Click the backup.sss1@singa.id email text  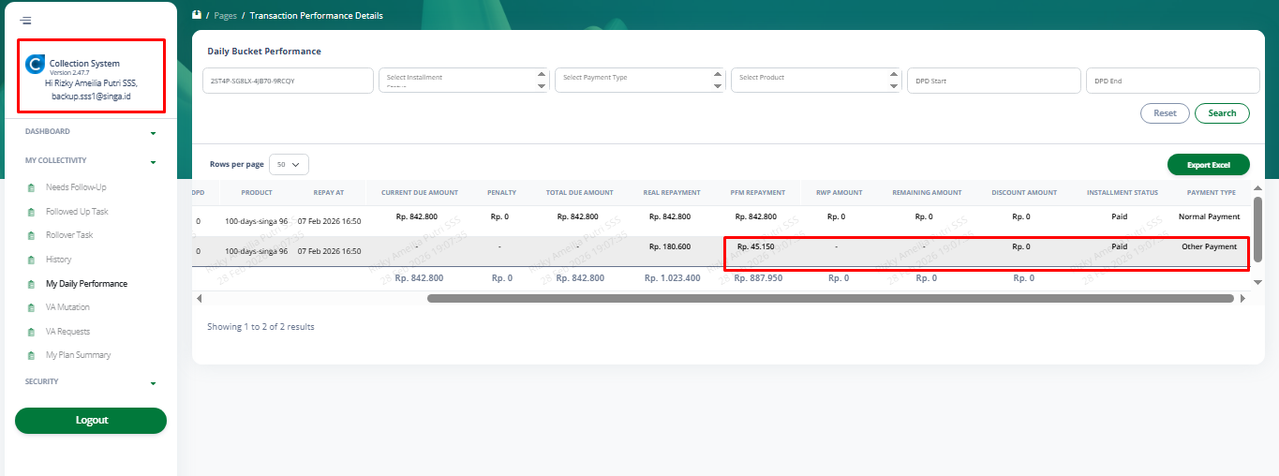click(92, 96)
